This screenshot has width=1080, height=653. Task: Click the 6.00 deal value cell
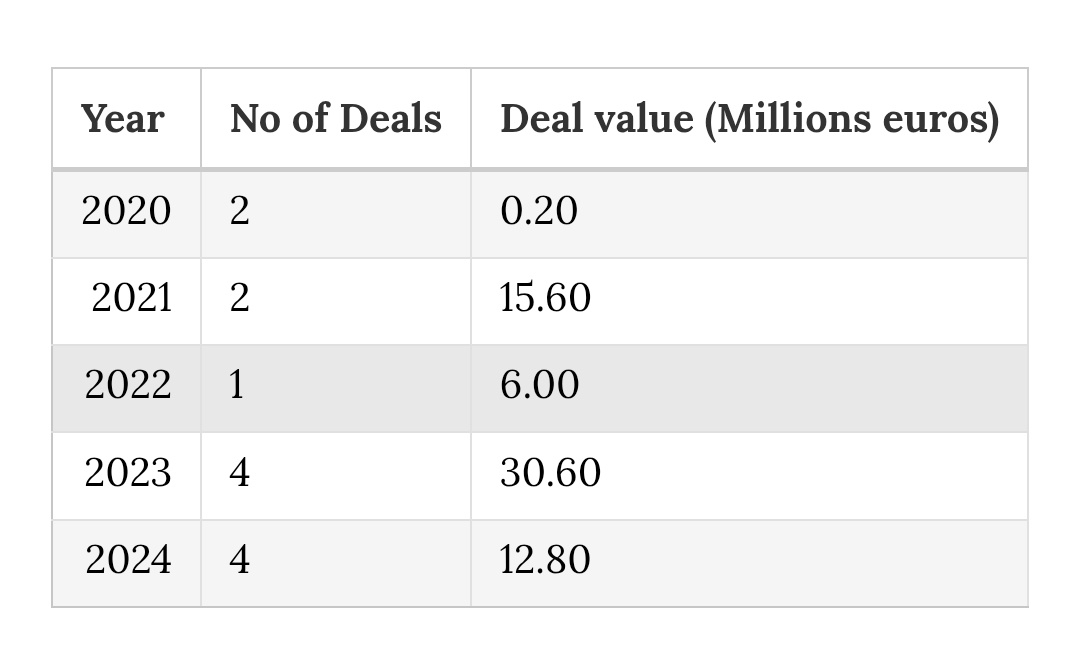749,388
